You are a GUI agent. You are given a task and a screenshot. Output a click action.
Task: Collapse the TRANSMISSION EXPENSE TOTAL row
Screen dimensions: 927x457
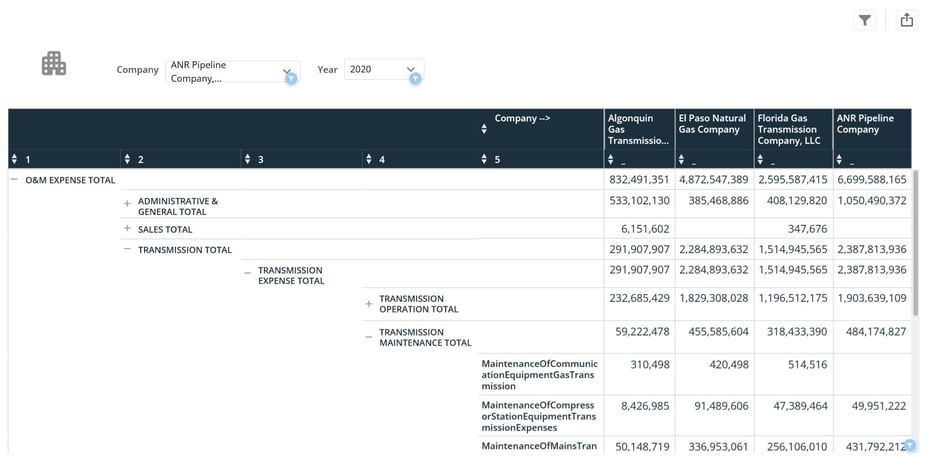248,273
